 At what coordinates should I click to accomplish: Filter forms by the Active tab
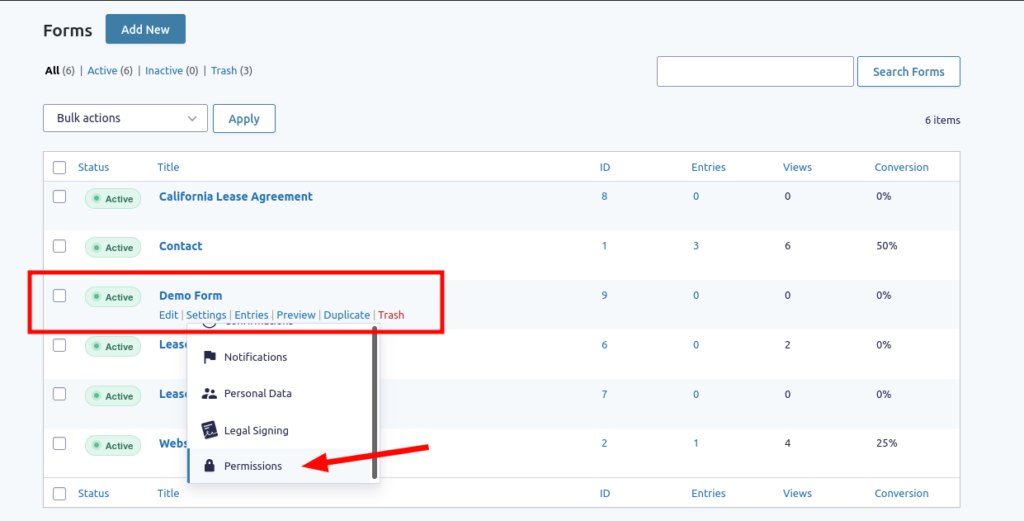(x=103, y=71)
